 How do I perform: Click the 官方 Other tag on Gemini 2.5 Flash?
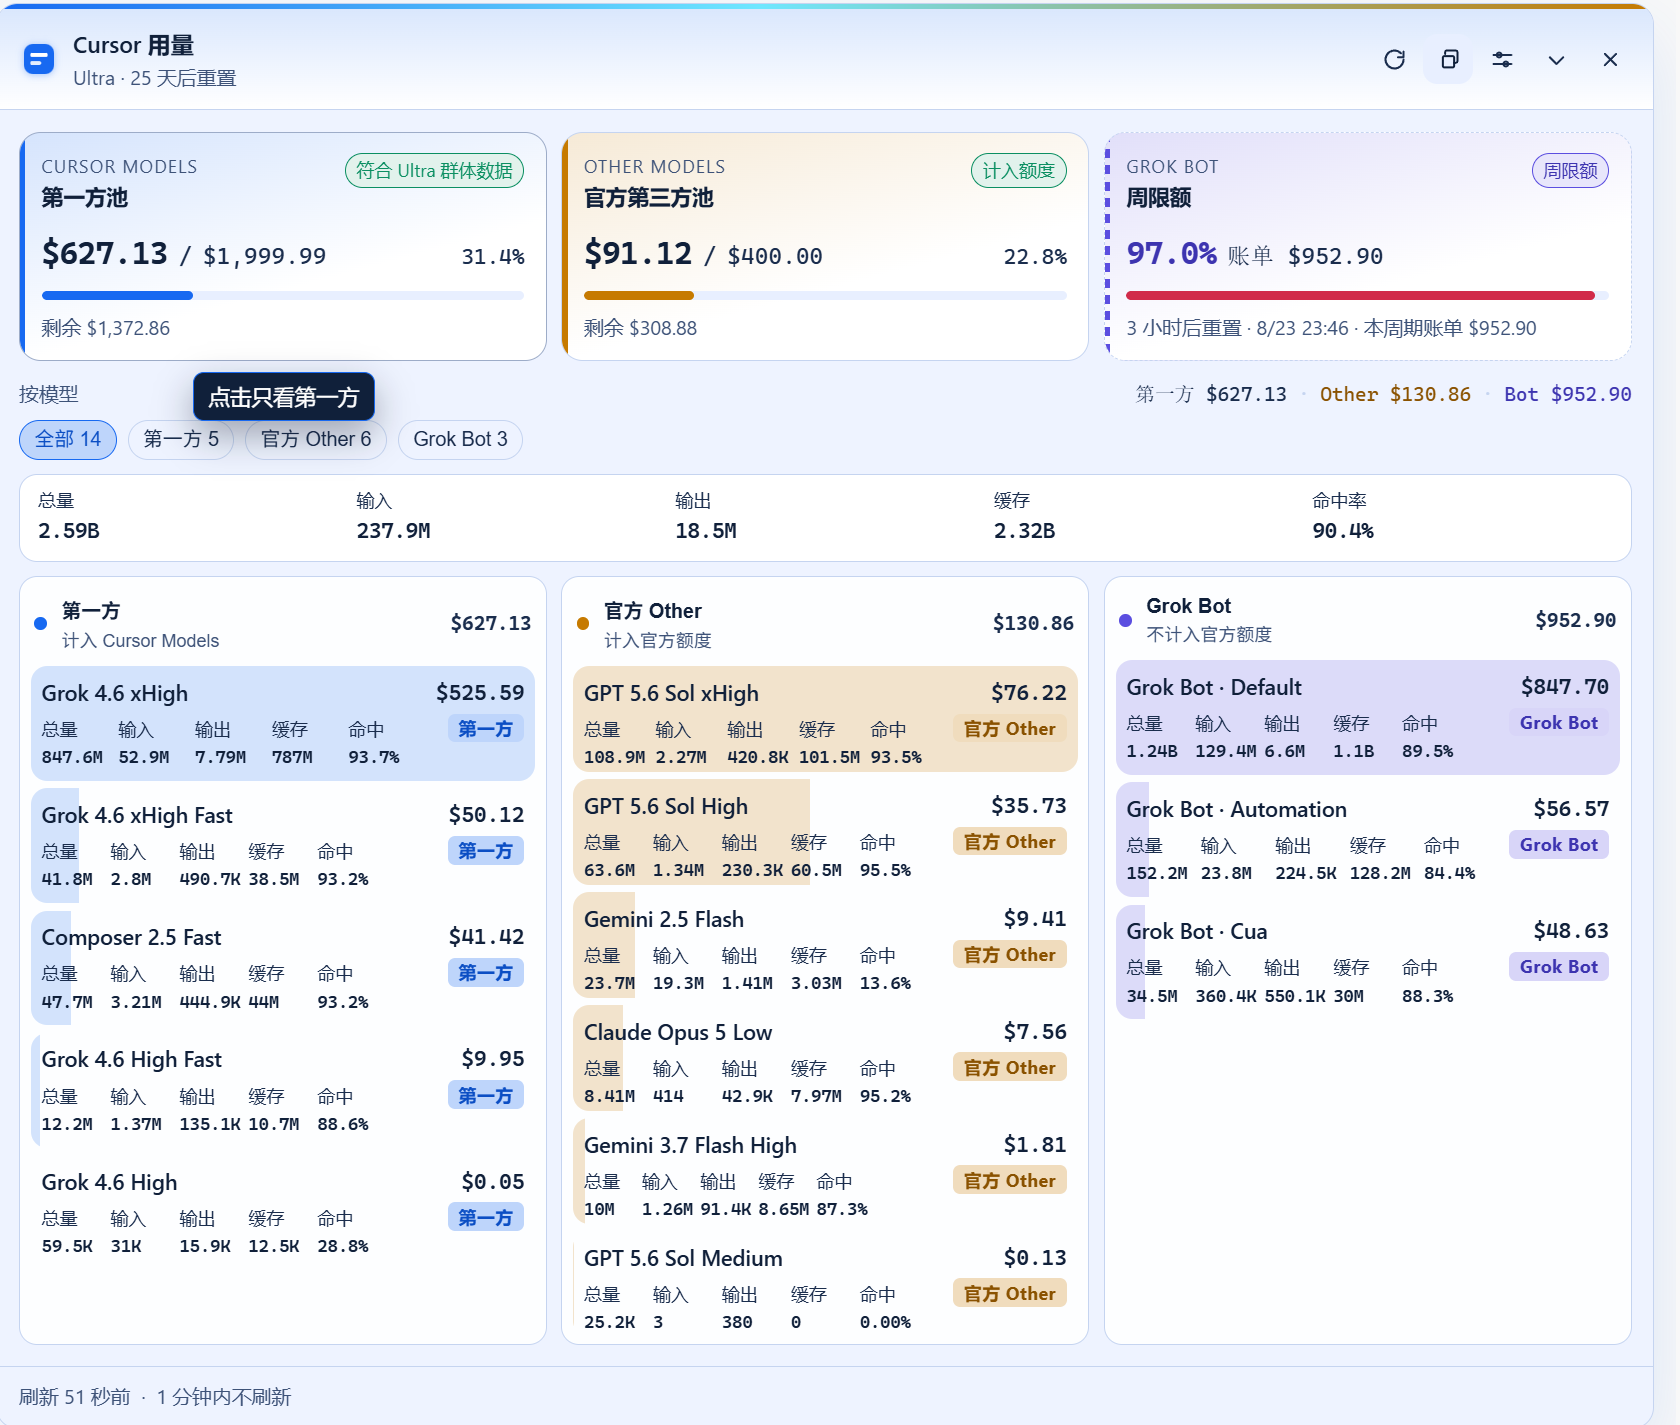coord(1010,955)
